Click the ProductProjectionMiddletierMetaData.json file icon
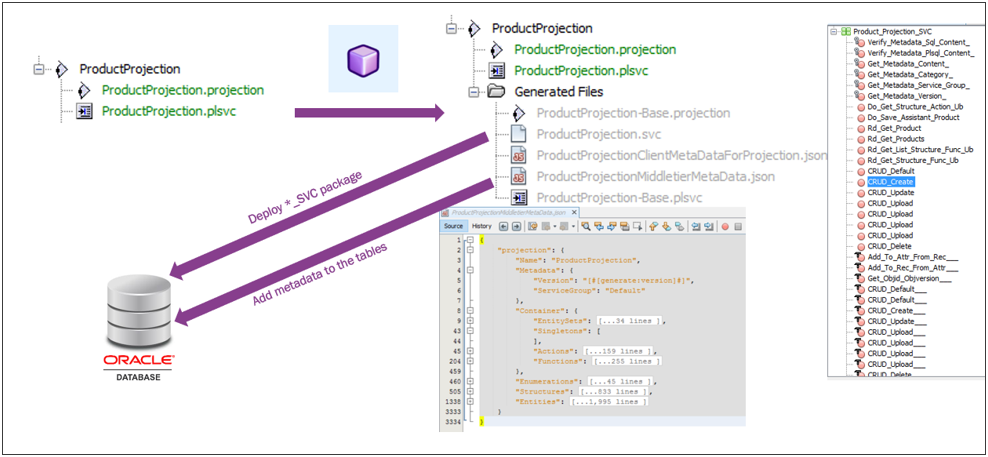Image resolution: width=988 pixels, height=457 pixels. (519, 176)
